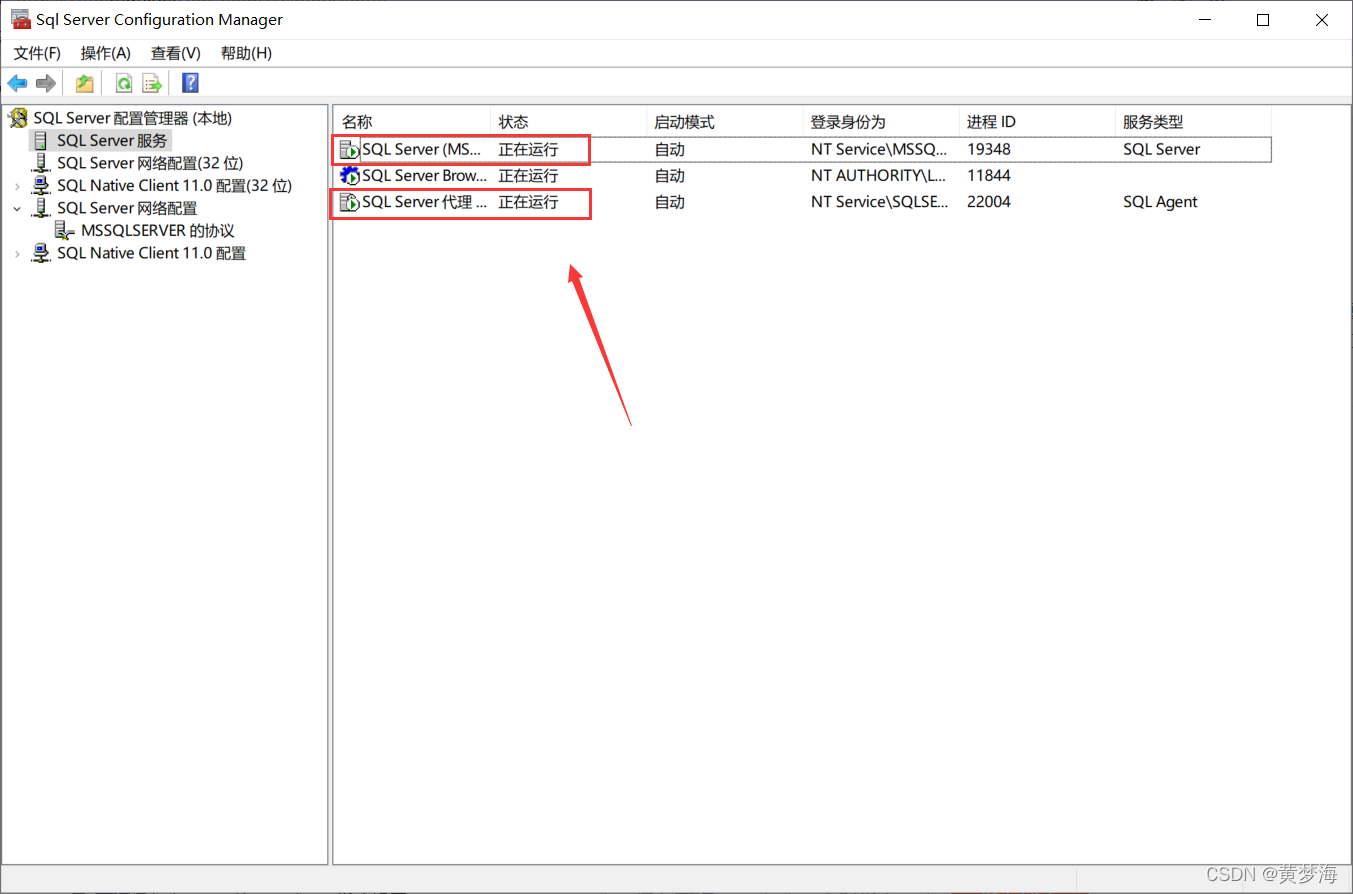Image resolution: width=1353 pixels, height=894 pixels.
Task: Sort by the 登录身份为 column header
Action: 880,122
